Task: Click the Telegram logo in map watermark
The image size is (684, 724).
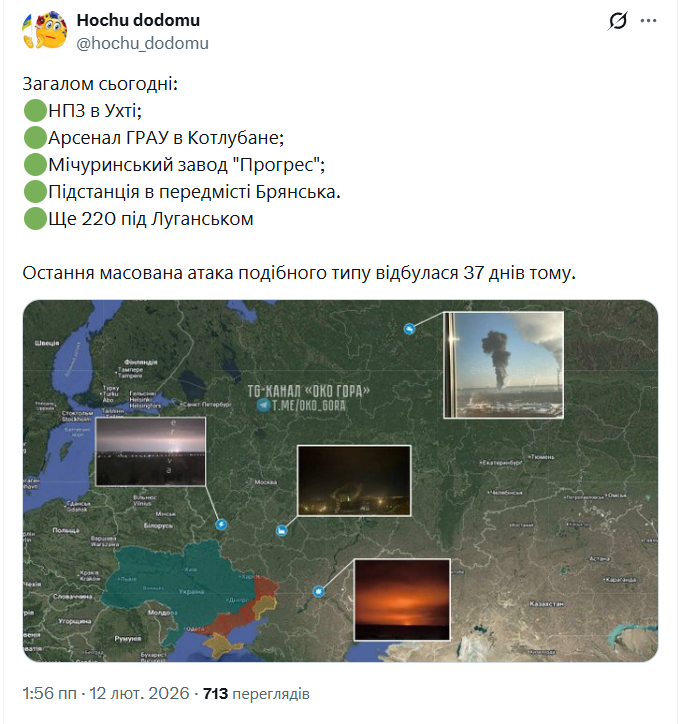Action: coord(263,405)
